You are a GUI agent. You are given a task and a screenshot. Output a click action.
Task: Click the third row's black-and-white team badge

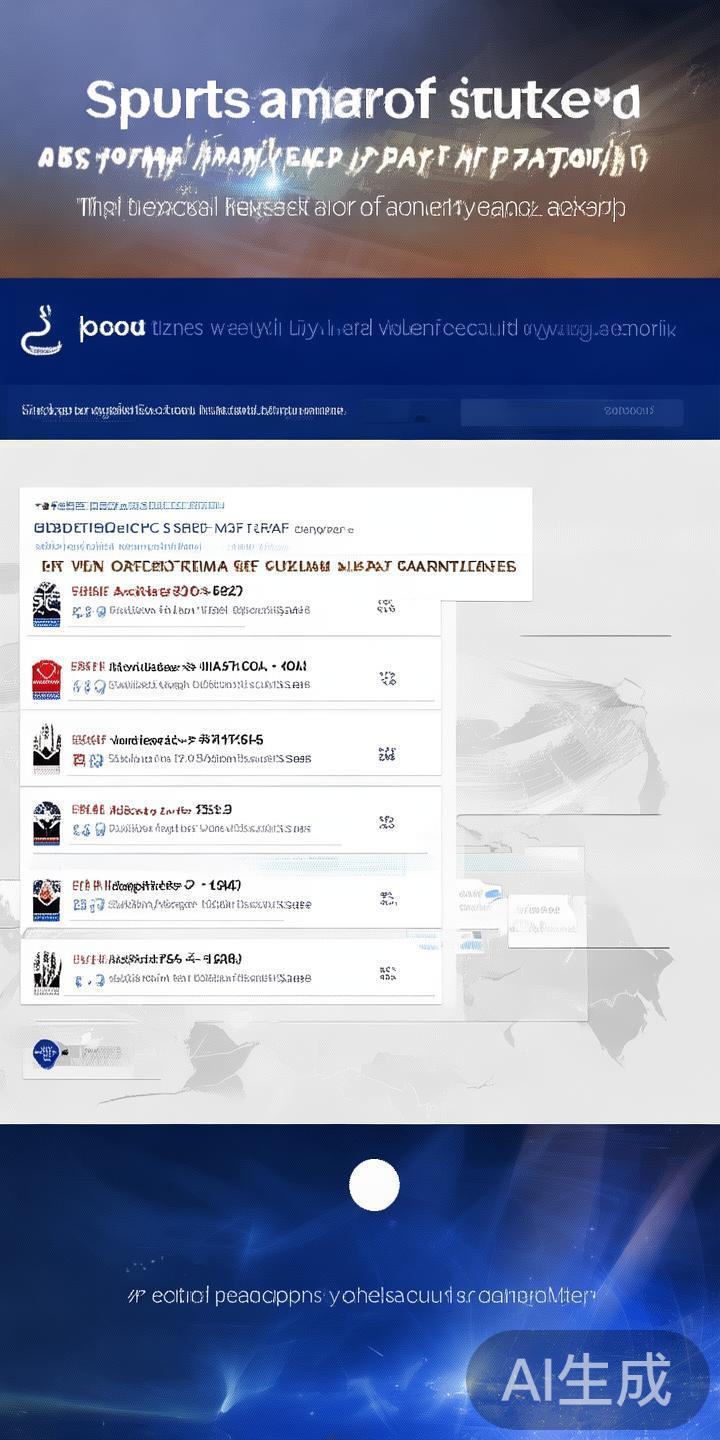47,750
